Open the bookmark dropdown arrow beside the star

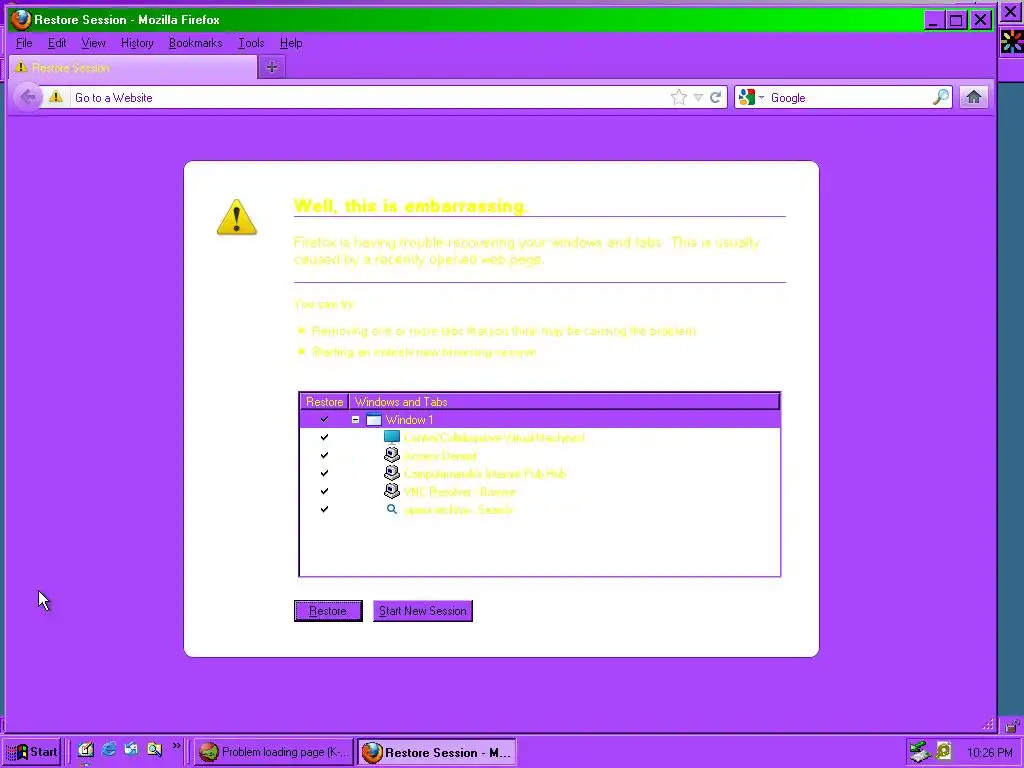tap(698, 97)
